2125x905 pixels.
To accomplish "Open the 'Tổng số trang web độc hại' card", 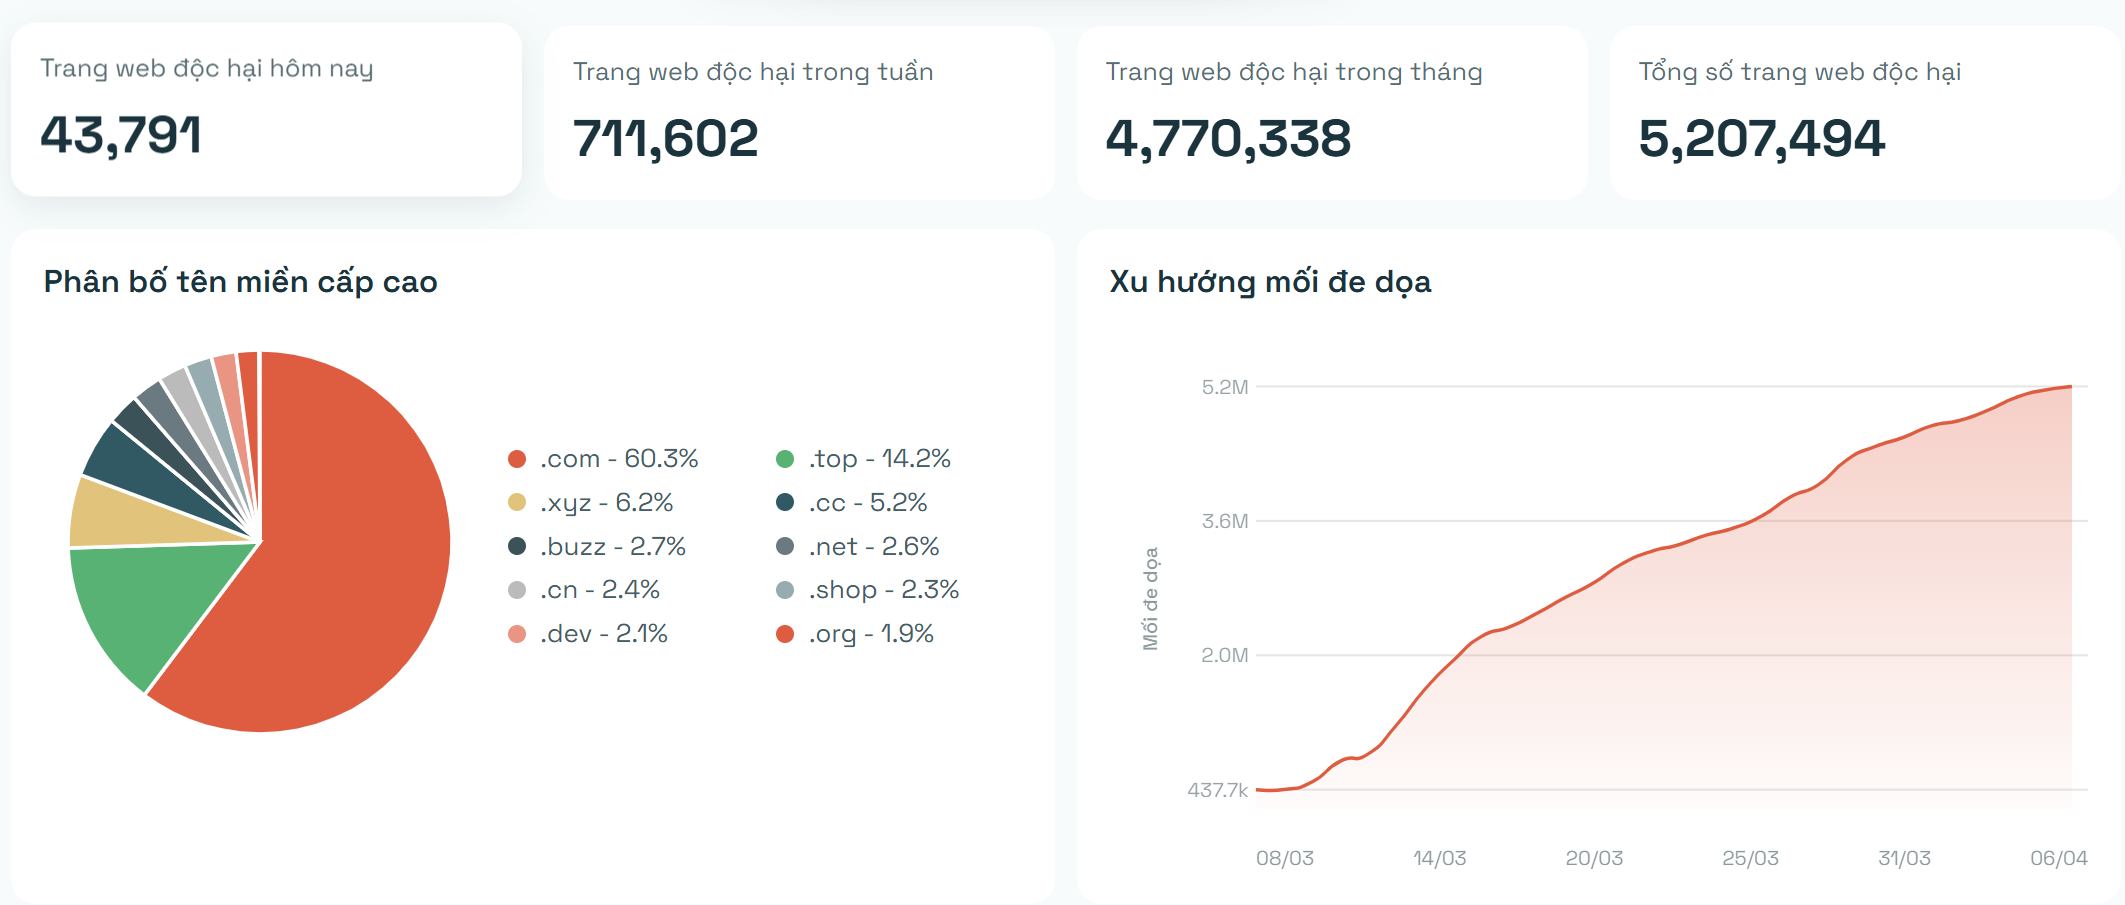I will click(1860, 110).
